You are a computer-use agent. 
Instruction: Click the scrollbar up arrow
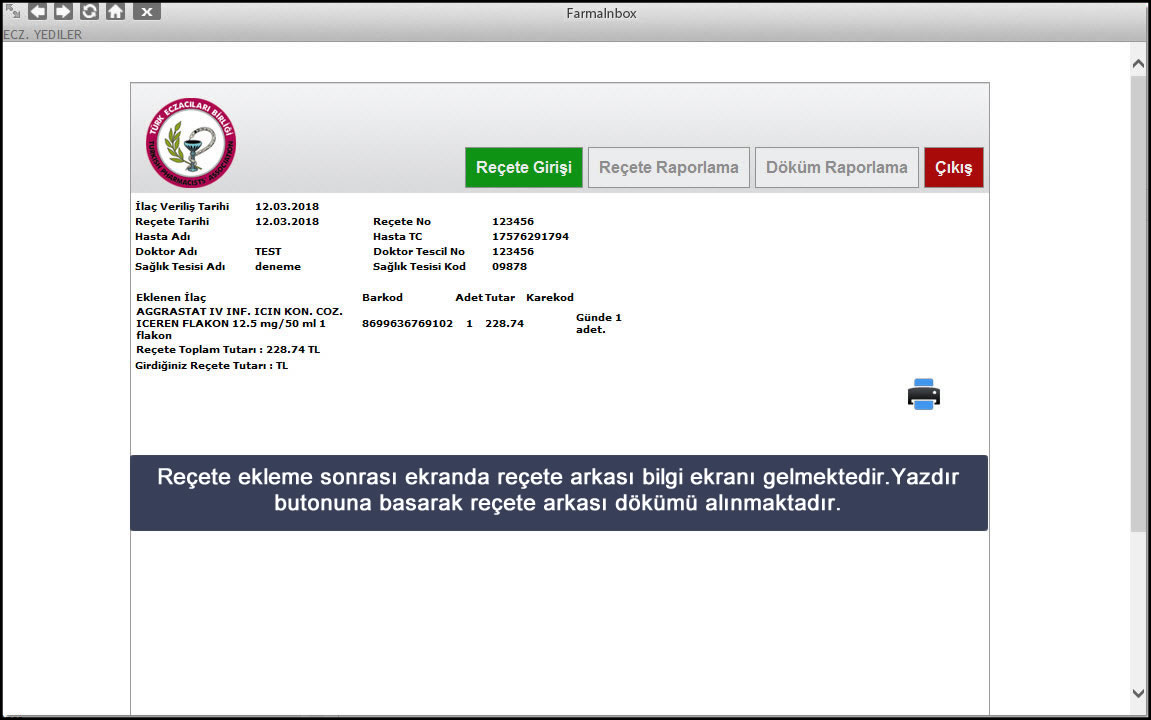tap(1139, 64)
